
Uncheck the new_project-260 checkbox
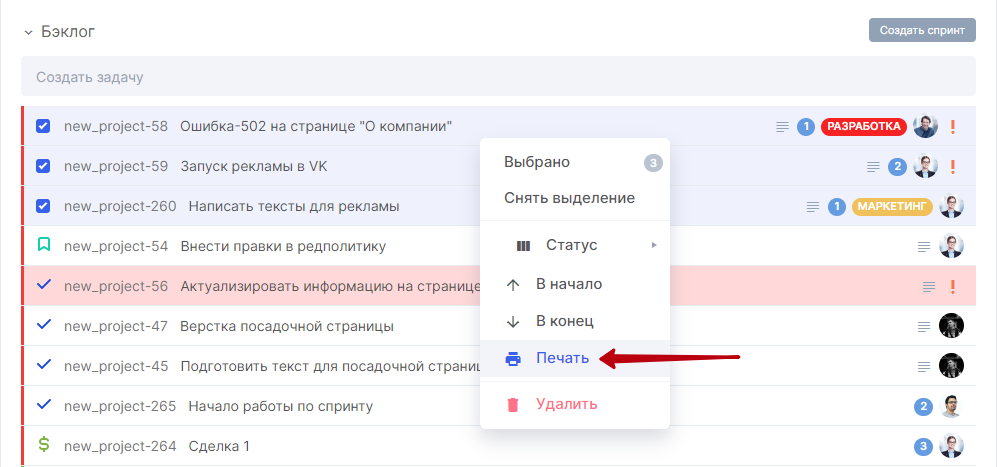tap(43, 206)
